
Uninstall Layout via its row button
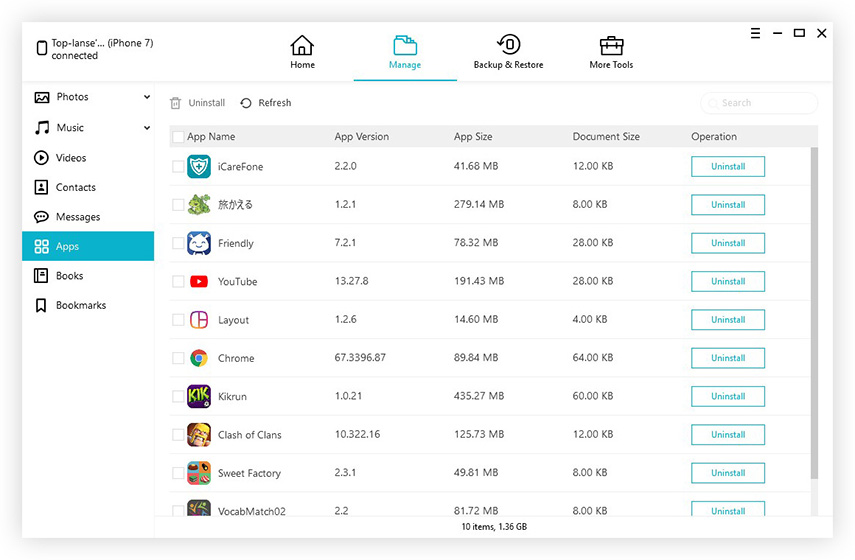728,320
